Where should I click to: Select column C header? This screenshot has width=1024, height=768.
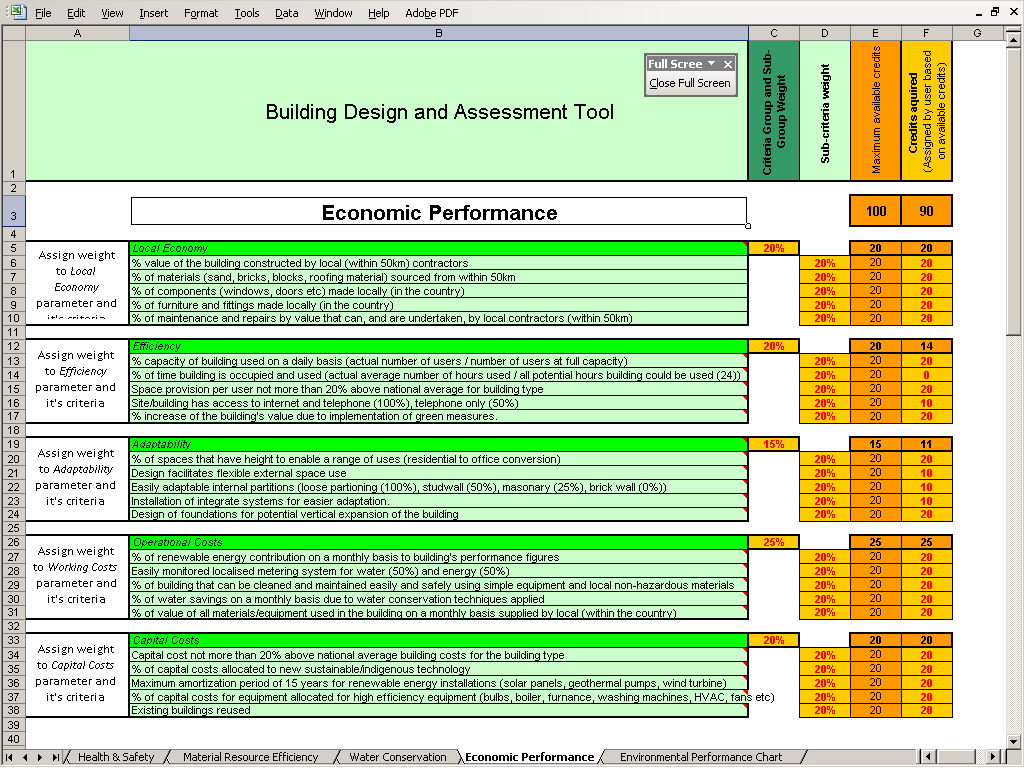tap(774, 33)
